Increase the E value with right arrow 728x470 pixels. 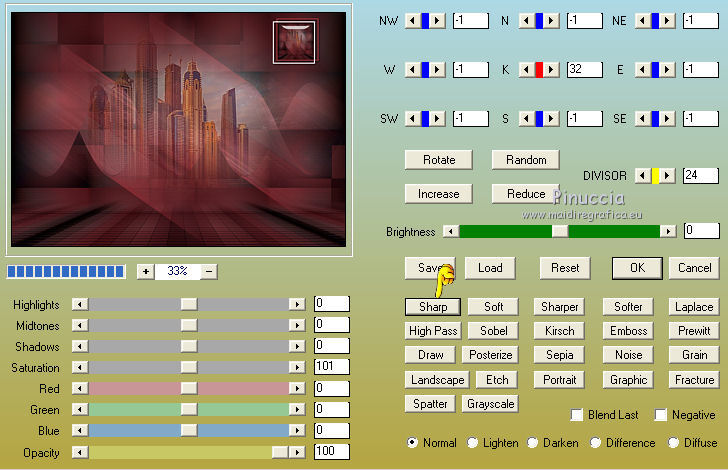667,70
